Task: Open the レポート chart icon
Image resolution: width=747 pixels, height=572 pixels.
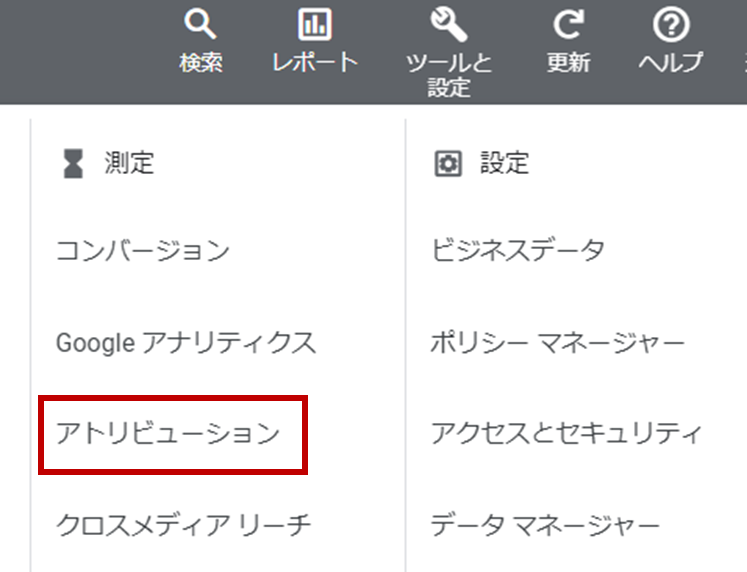Action: (x=314, y=24)
